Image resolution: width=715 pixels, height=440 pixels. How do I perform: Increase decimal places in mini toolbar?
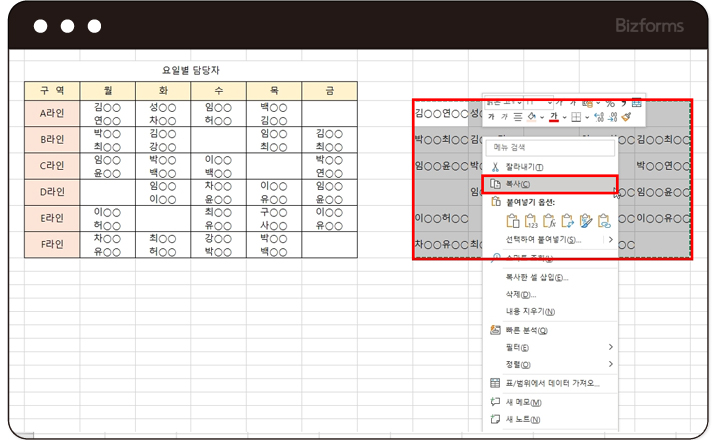pyautogui.click(x=599, y=117)
